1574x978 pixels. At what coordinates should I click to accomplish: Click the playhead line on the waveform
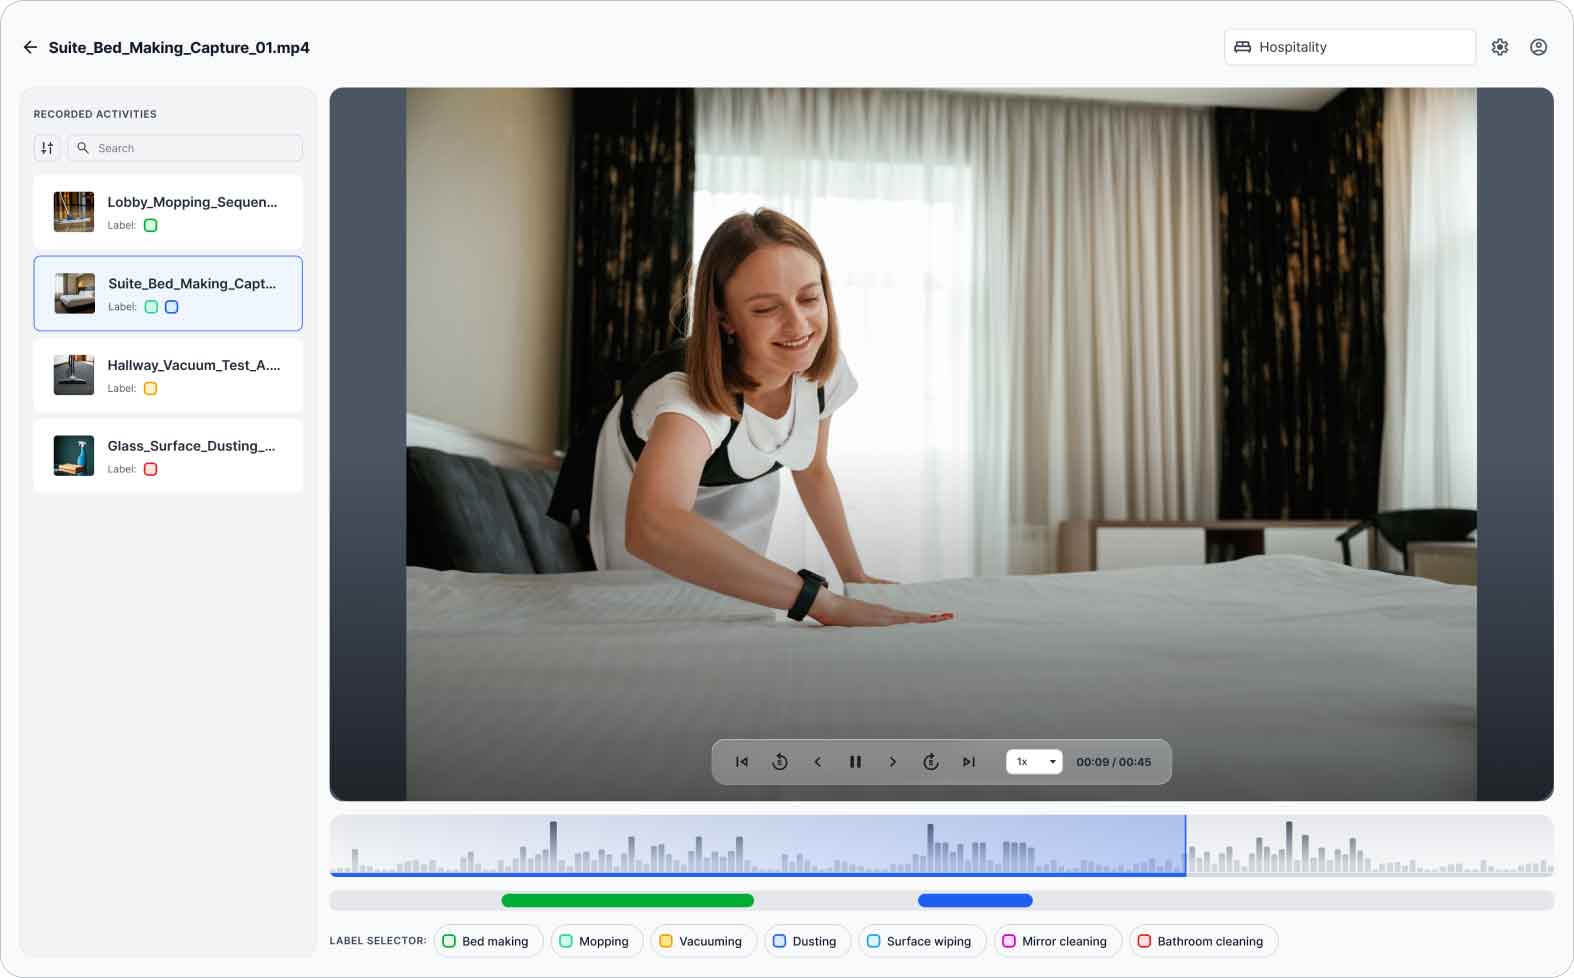[1186, 846]
